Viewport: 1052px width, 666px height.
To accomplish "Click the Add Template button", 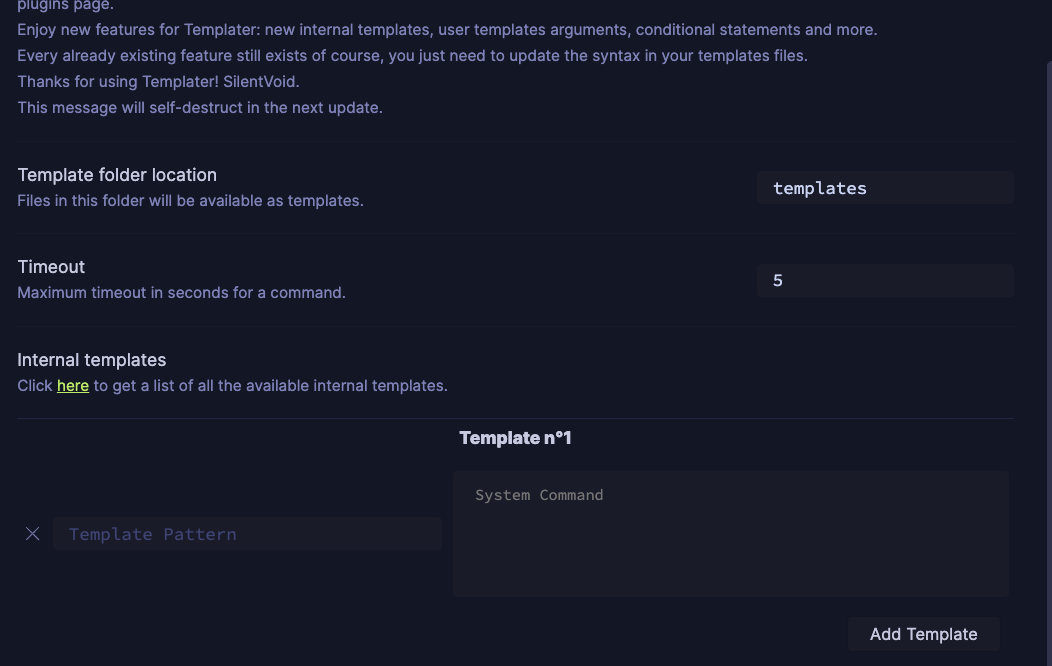I will (x=923, y=634).
